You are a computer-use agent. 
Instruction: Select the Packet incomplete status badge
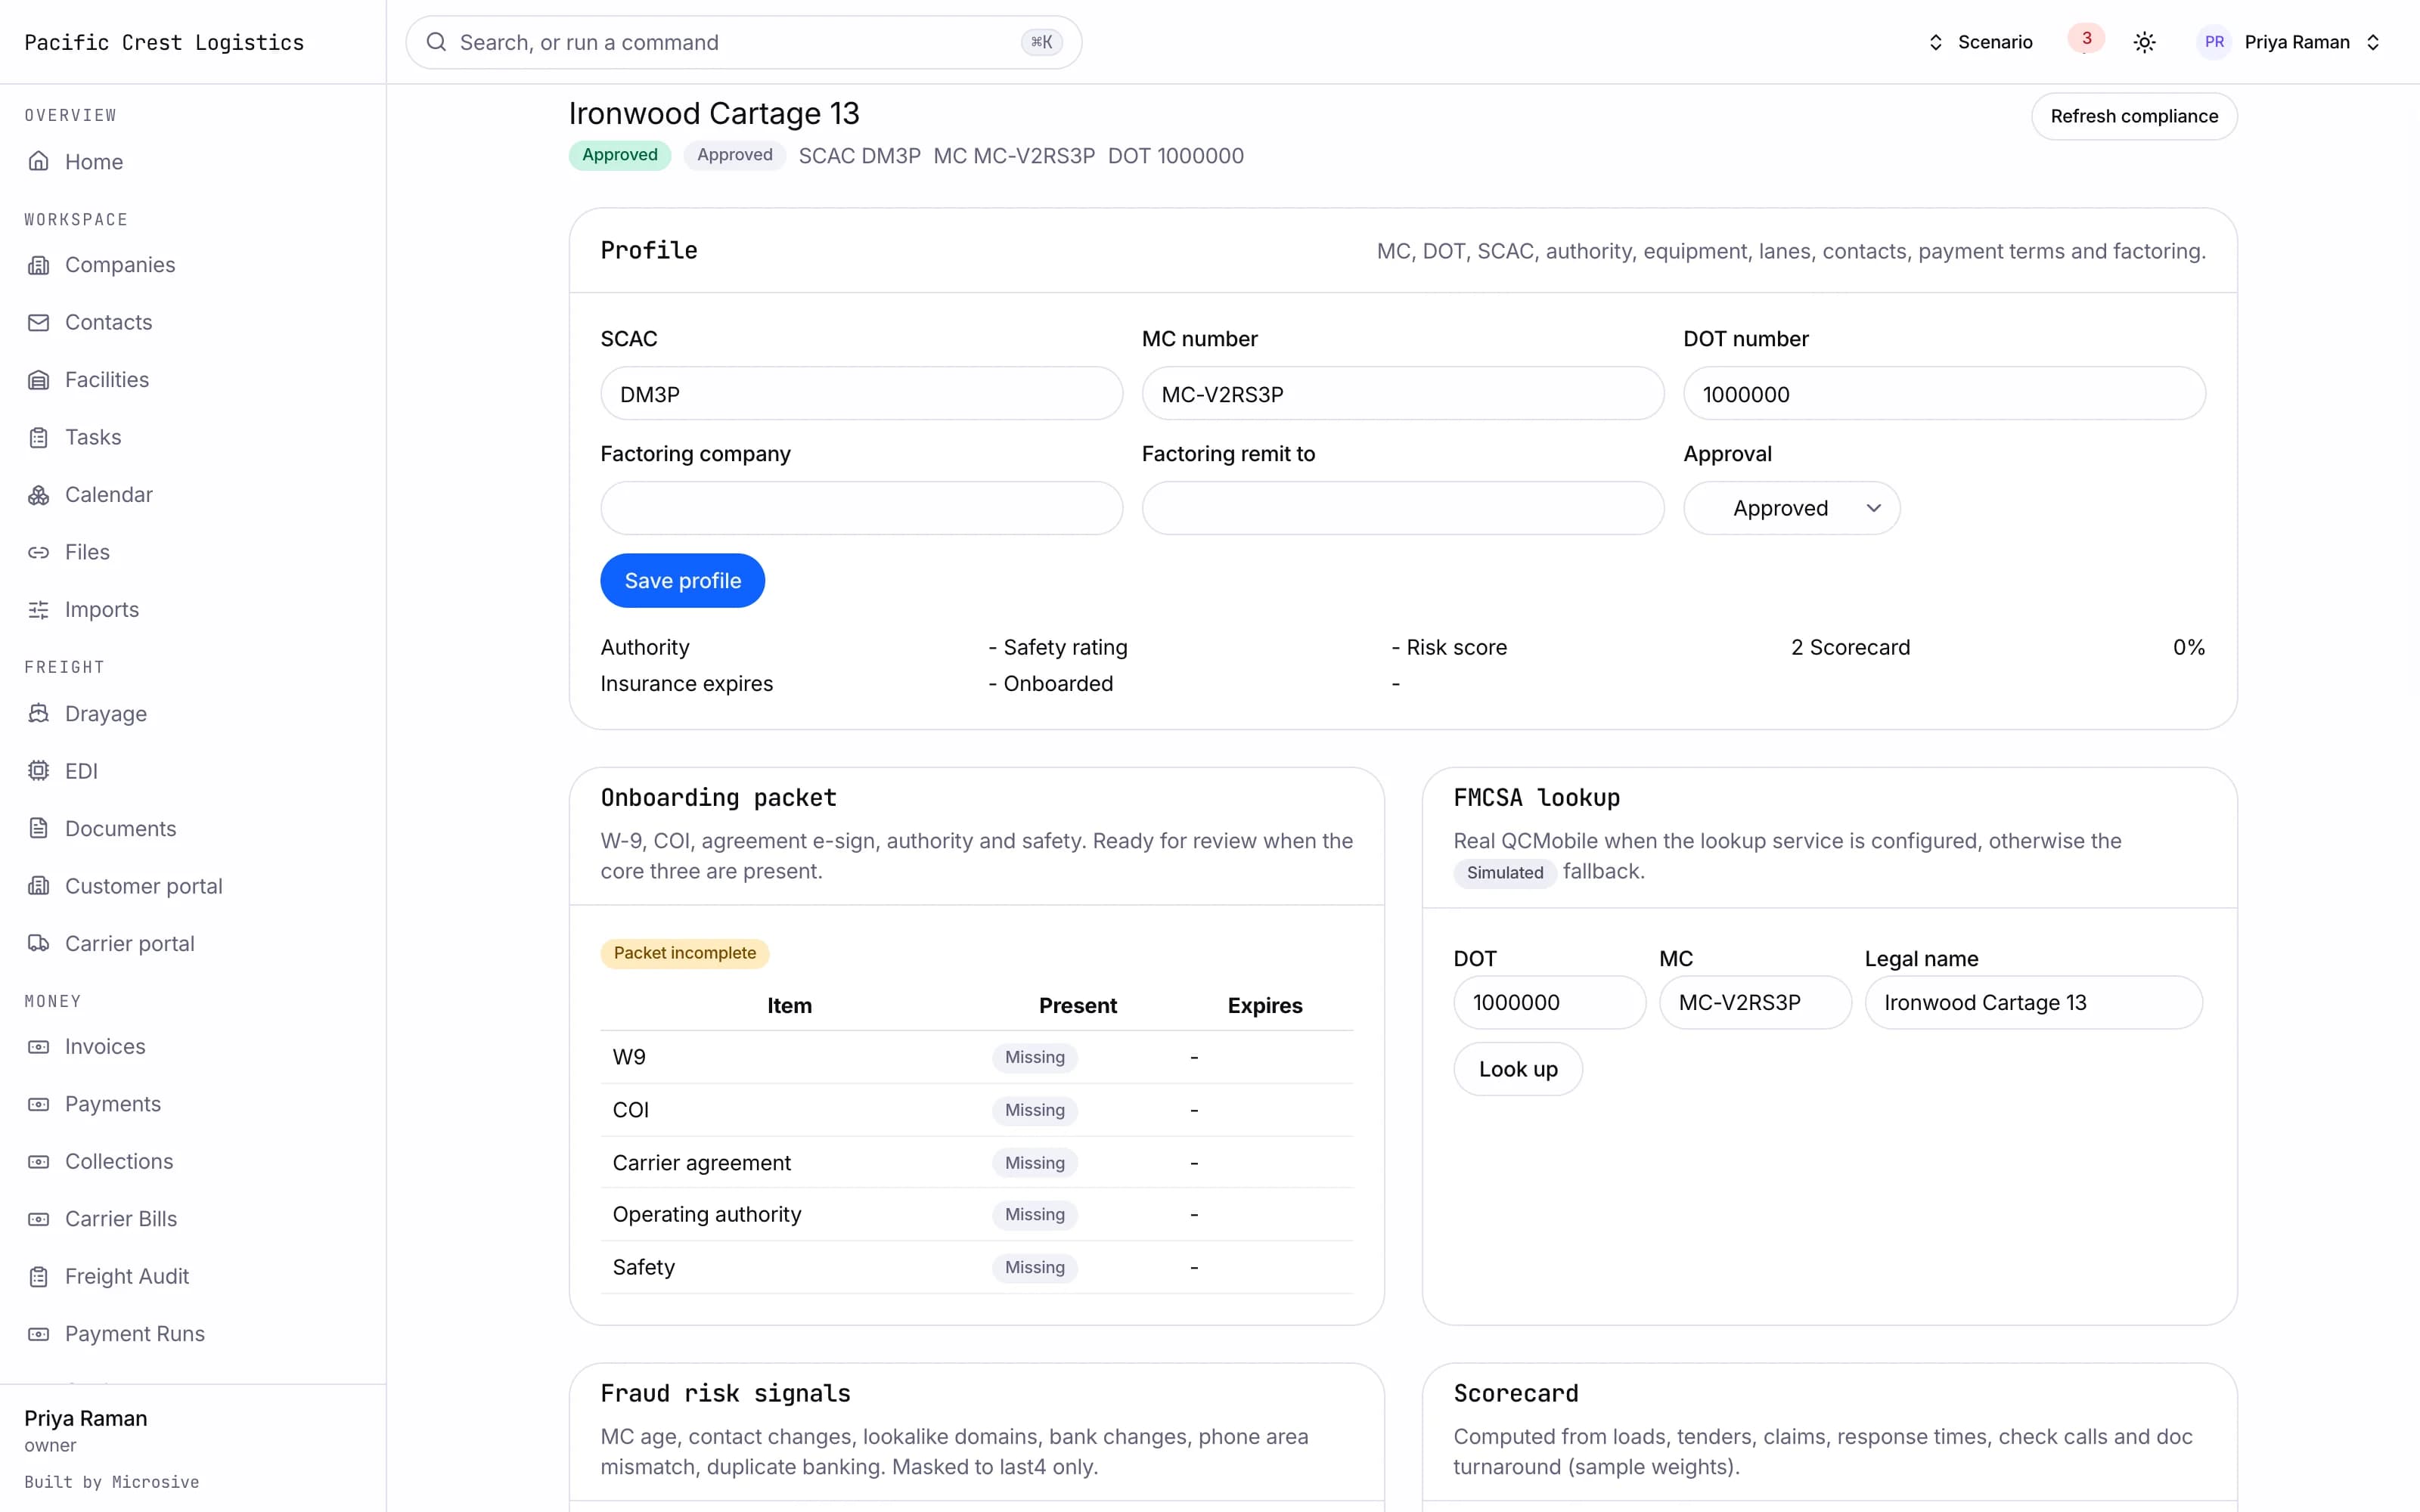[x=684, y=953]
